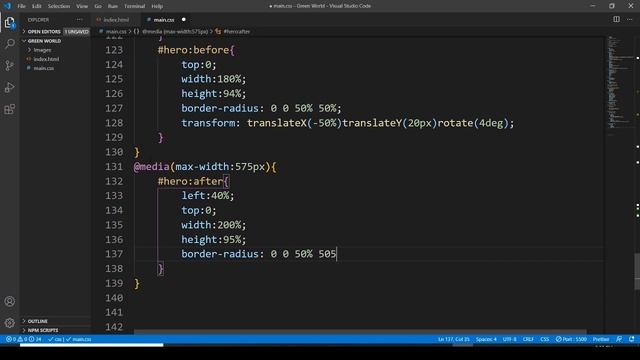Viewport: 640px width, 360px height.
Task: Expand the Open Editors section
Action: (44, 31)
